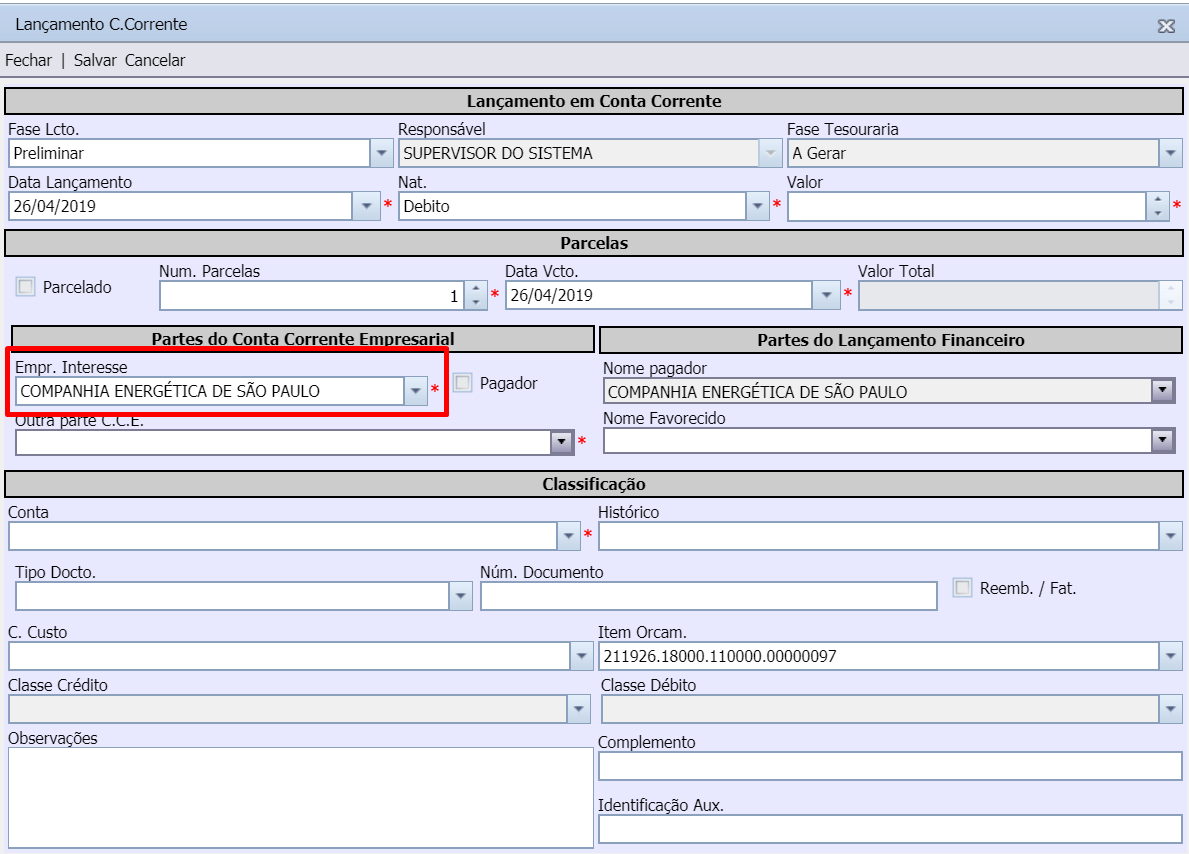Click the Valor Total field
This screenshot has width=1189, height=854.
[x=1009, y=296]
